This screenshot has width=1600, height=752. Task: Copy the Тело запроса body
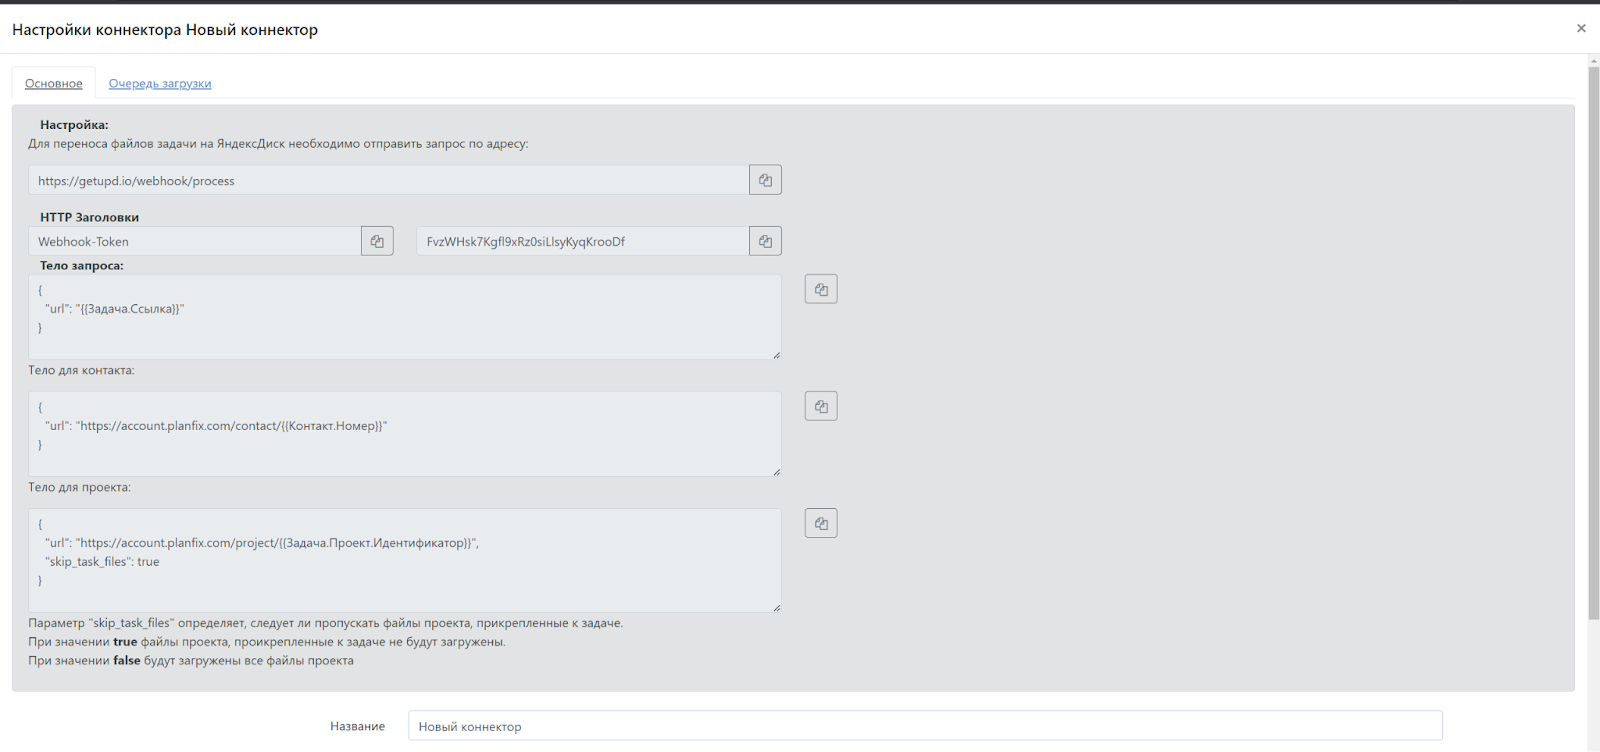(821, 289)
